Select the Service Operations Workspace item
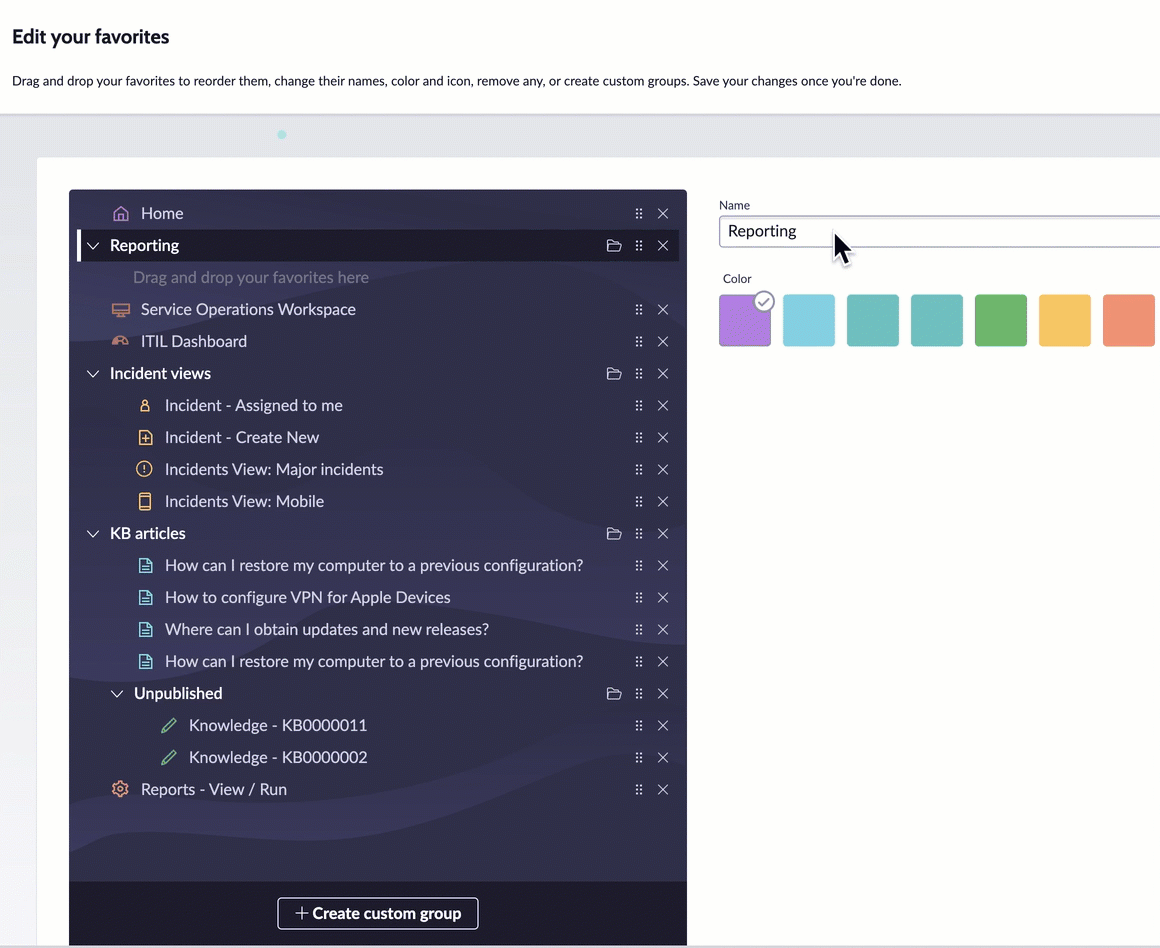This screenshot has height=948, width=1160. 378,309
